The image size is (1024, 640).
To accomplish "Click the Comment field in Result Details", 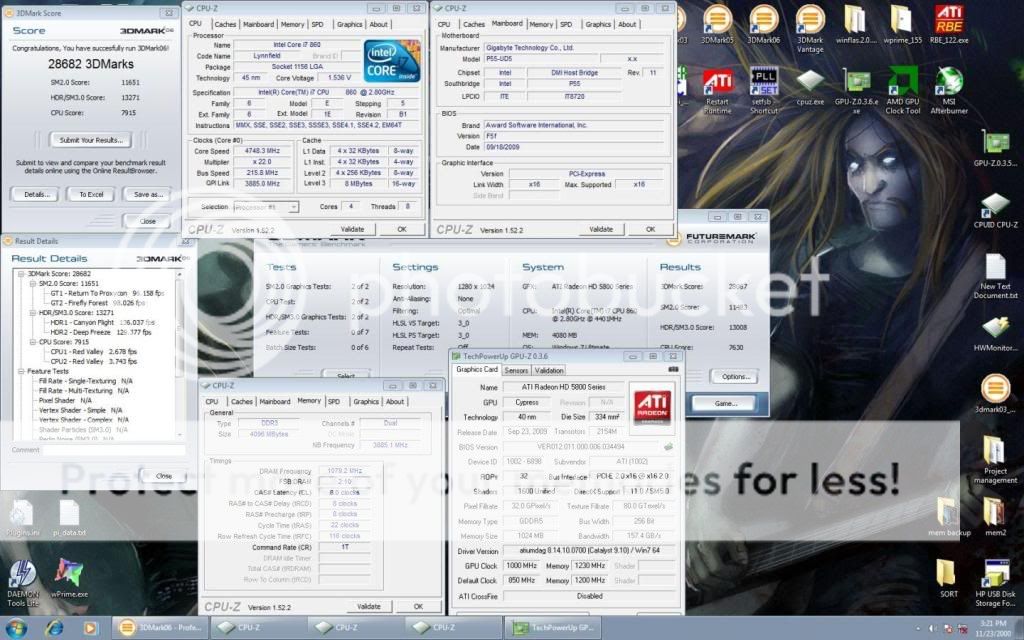I will coord(114,450).
